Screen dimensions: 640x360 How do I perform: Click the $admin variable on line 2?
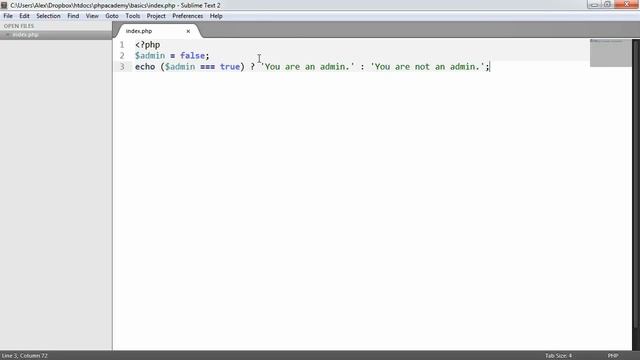[x=150, y=56]
